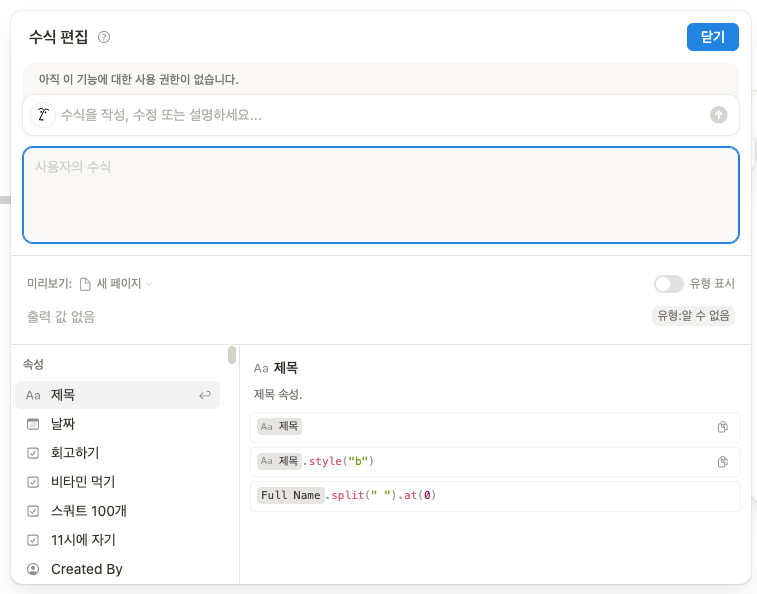Click the AI formula assistant icon

coord(43,115)
